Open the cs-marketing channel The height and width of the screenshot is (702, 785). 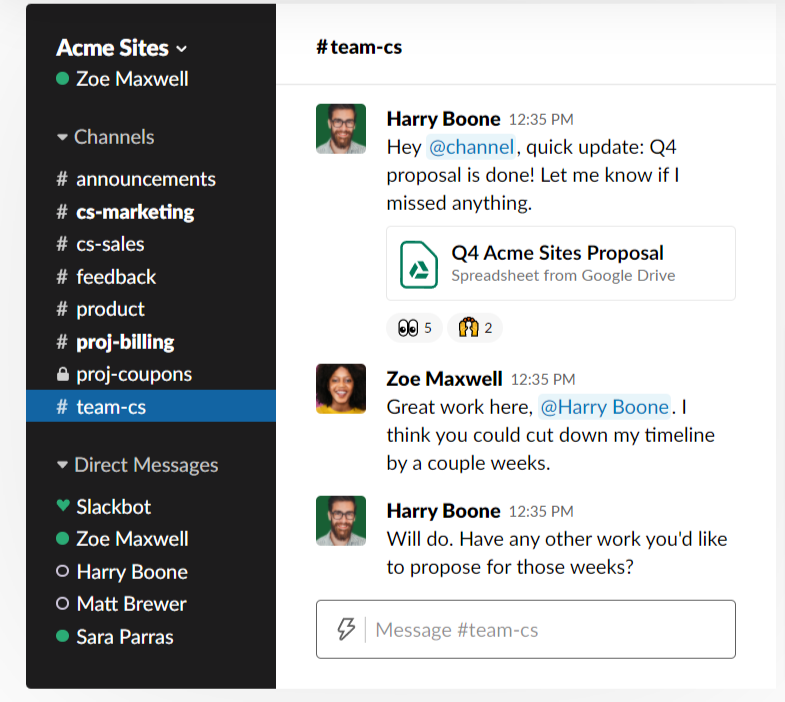pos(135,212)
